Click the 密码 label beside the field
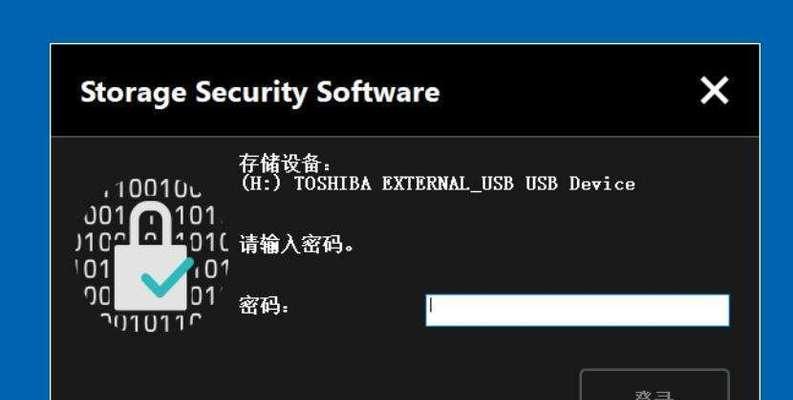The height and width of the screenshot is (400, 793). 263,305
